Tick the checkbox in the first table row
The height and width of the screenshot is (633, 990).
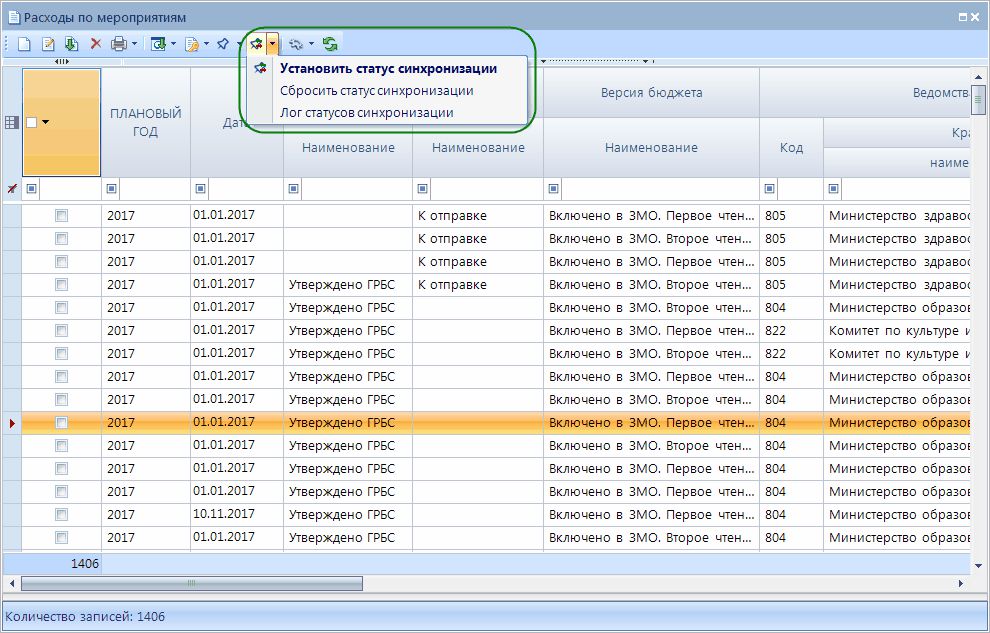pyautogui.click(x=62, y=216)
